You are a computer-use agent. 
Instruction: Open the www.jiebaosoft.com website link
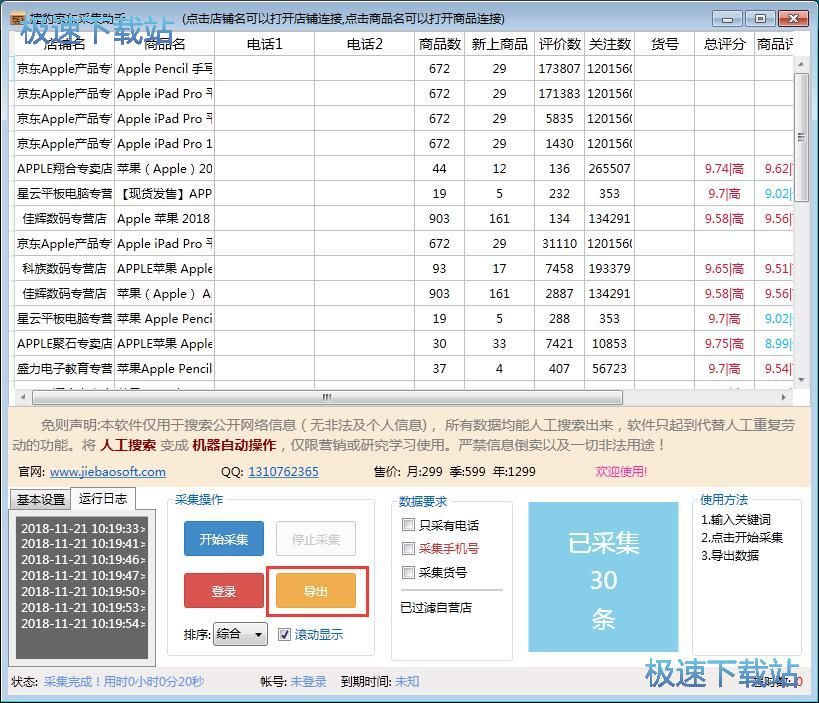[108, 472]
